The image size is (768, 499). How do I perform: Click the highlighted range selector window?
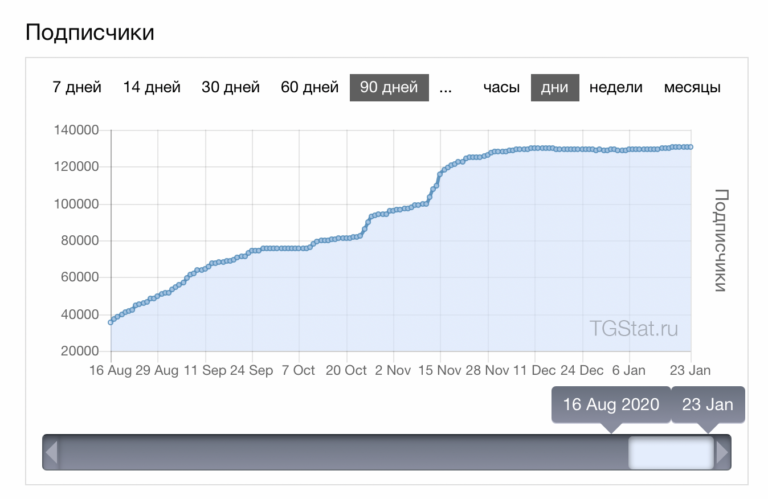click(670, 452)
